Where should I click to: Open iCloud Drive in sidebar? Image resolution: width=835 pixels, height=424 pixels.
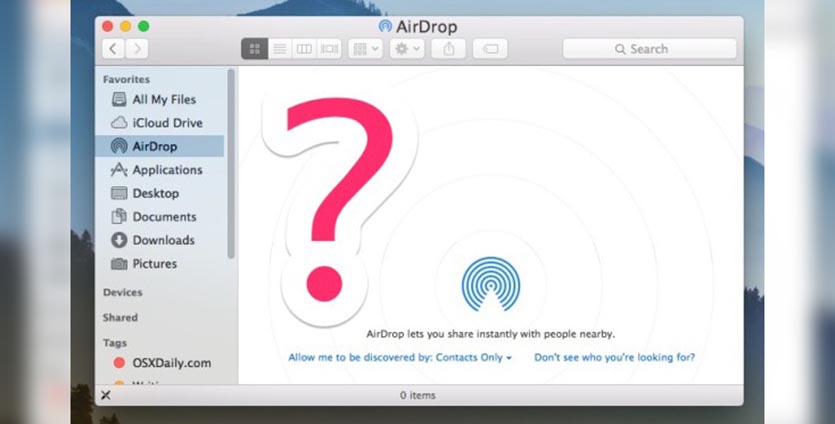[x=160, y=123]
